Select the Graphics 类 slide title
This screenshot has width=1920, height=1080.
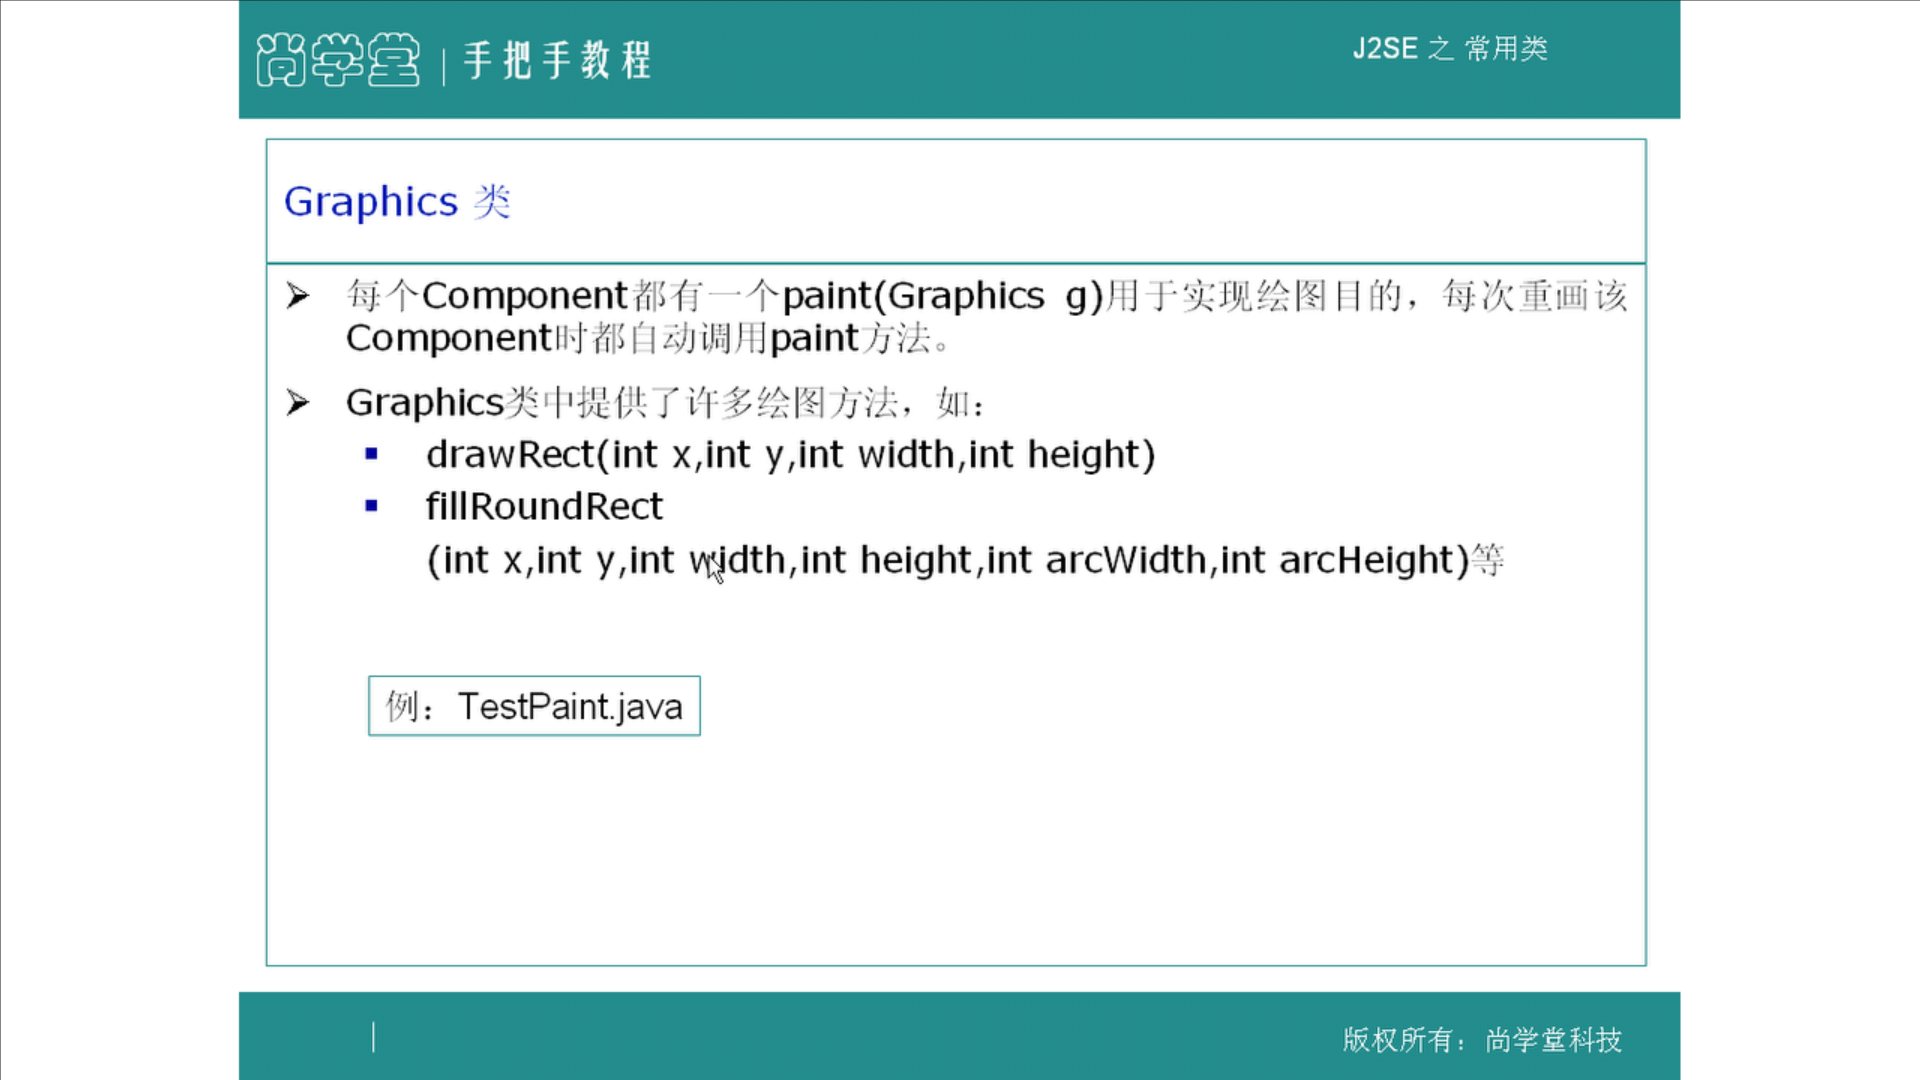point(397,202)
